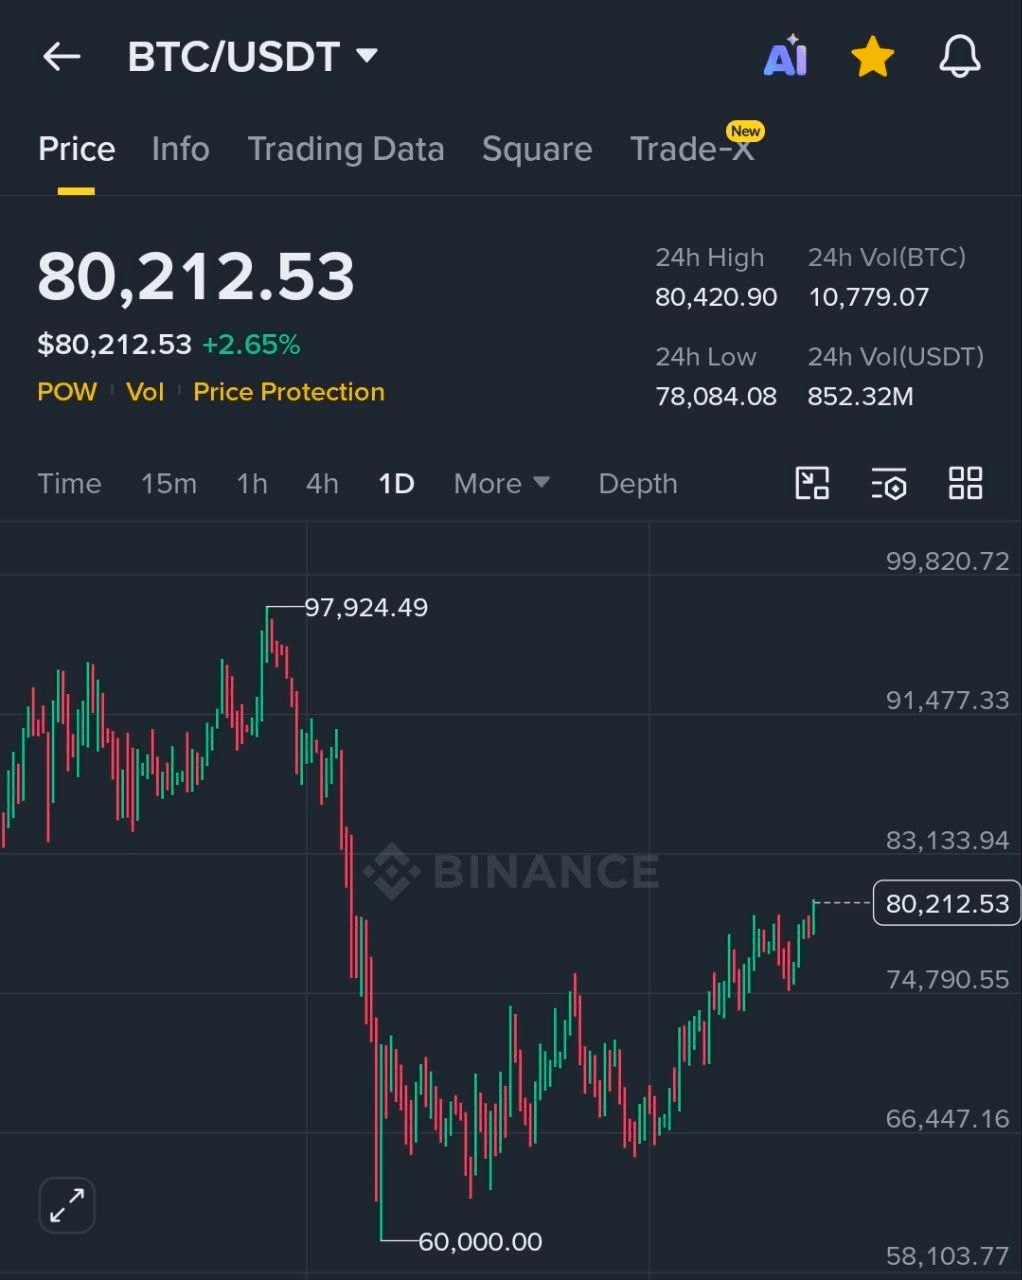Viewport: 1022px width, 1280px height.
Task: Expand the BTC/USDT pair selector arrow
Action: (367, 55)
